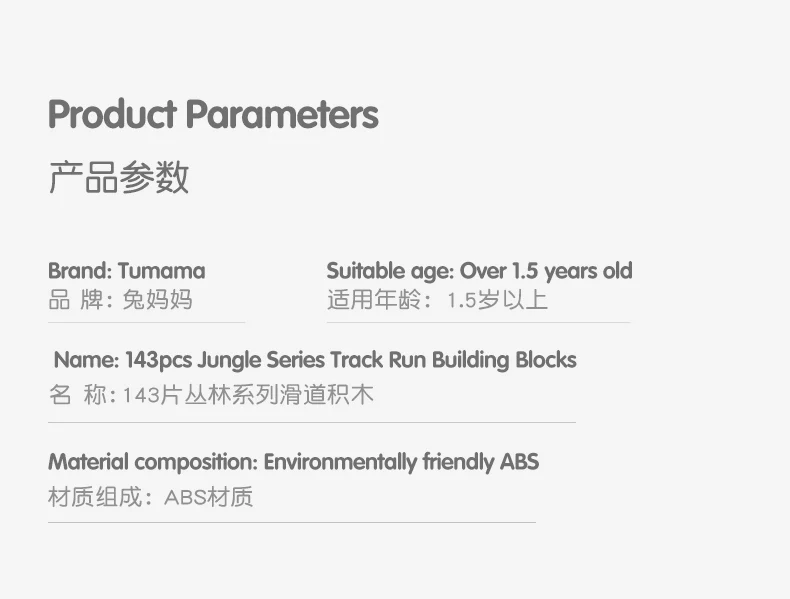The width and height of the screenshot is (790, 599).
Task: Click the Chinese title 产品参数
Action: [119, 177]
